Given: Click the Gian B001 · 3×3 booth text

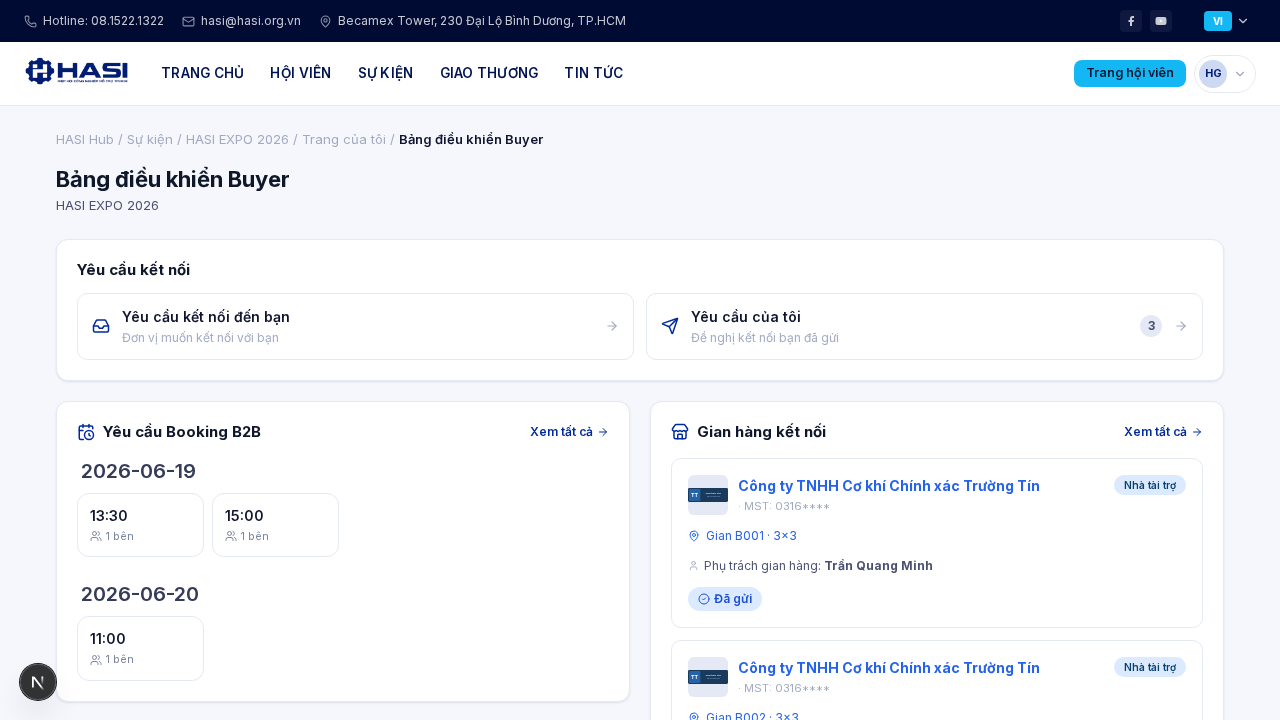Looking at the screenshot, I should point(751,536).
